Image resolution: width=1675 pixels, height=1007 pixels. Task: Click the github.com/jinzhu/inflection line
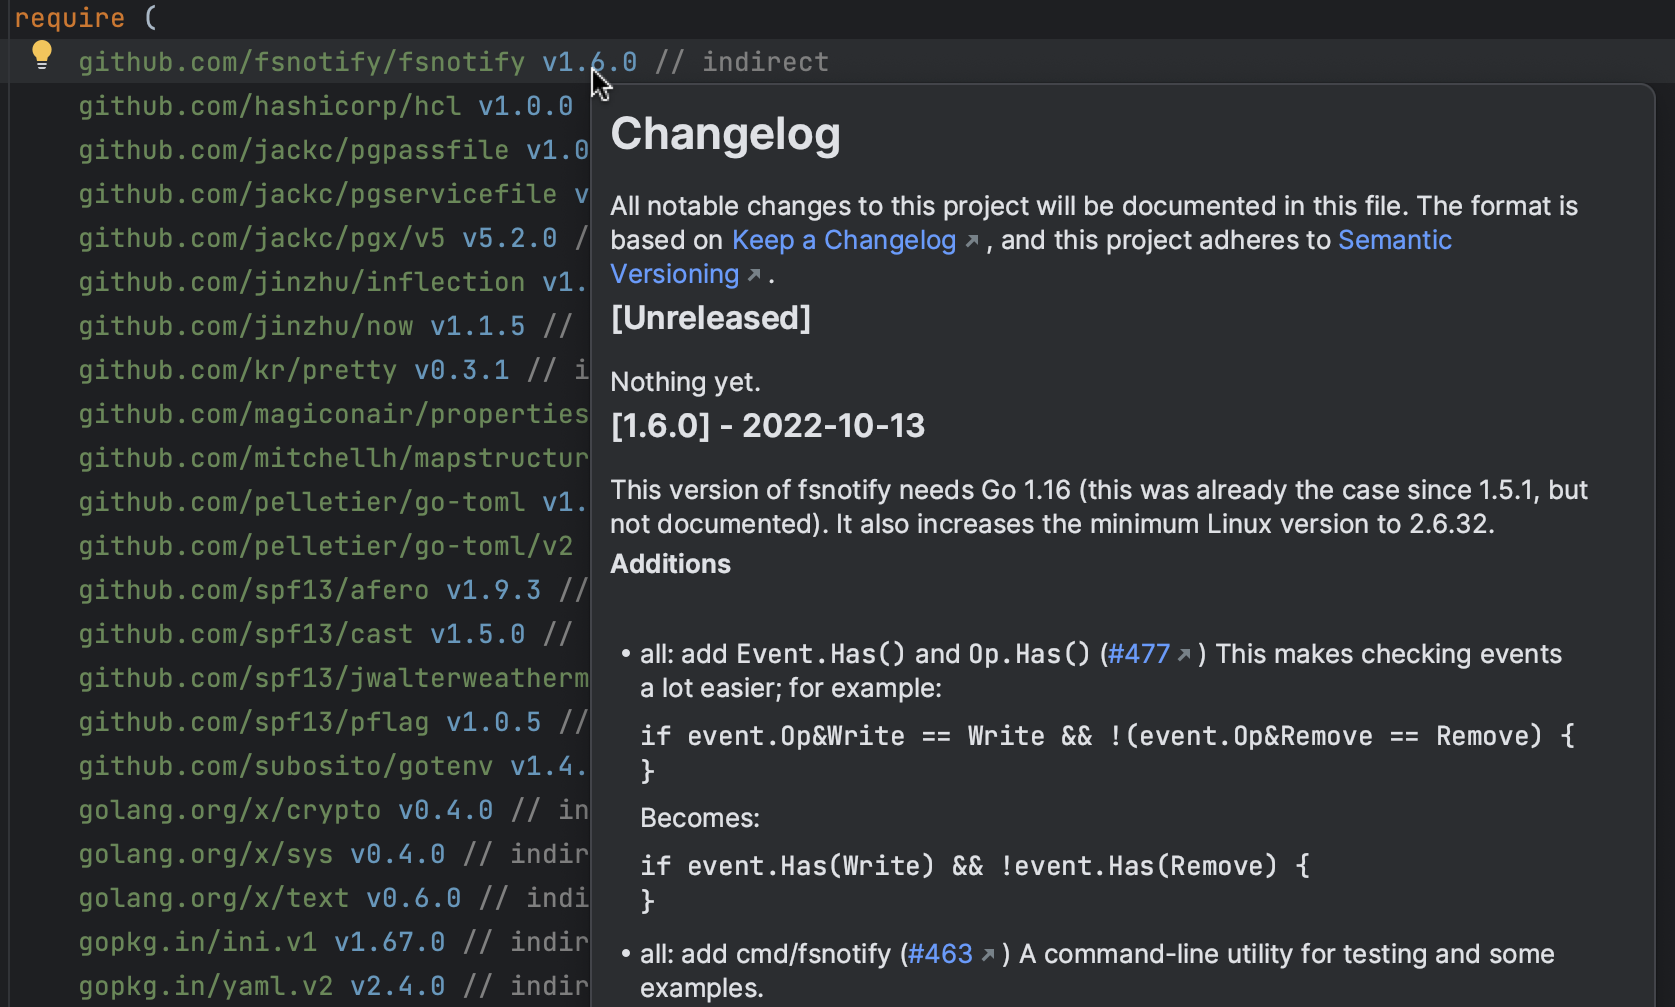pos(334,282)
